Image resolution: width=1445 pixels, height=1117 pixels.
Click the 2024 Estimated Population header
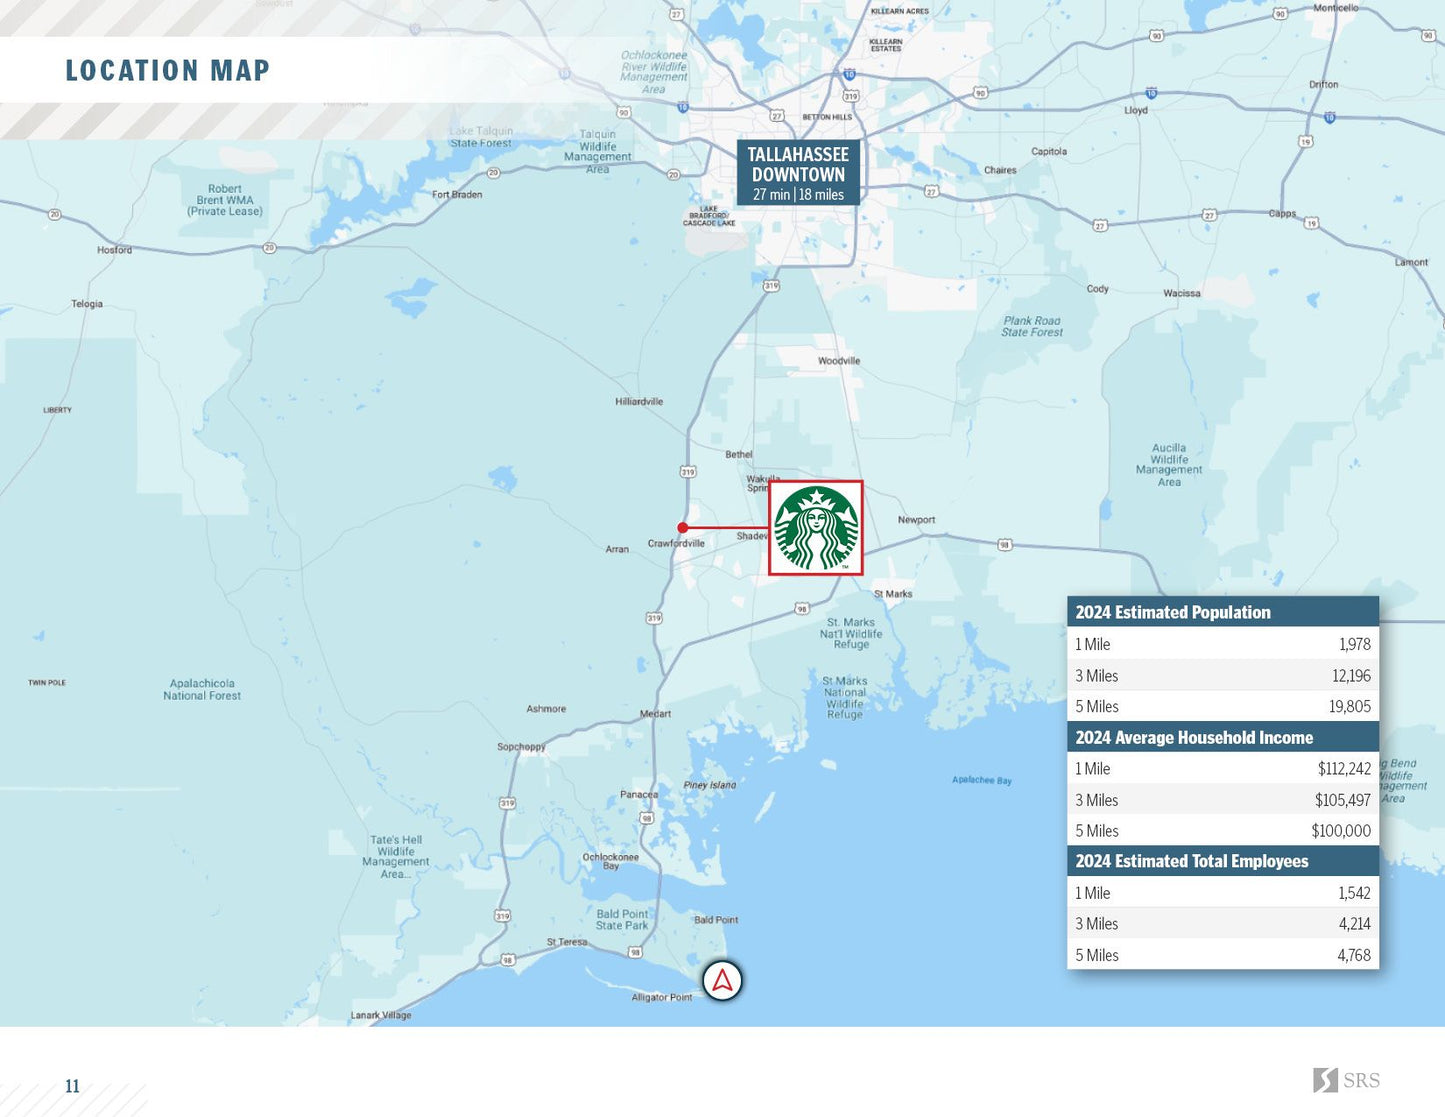[x=1223, y=612]
